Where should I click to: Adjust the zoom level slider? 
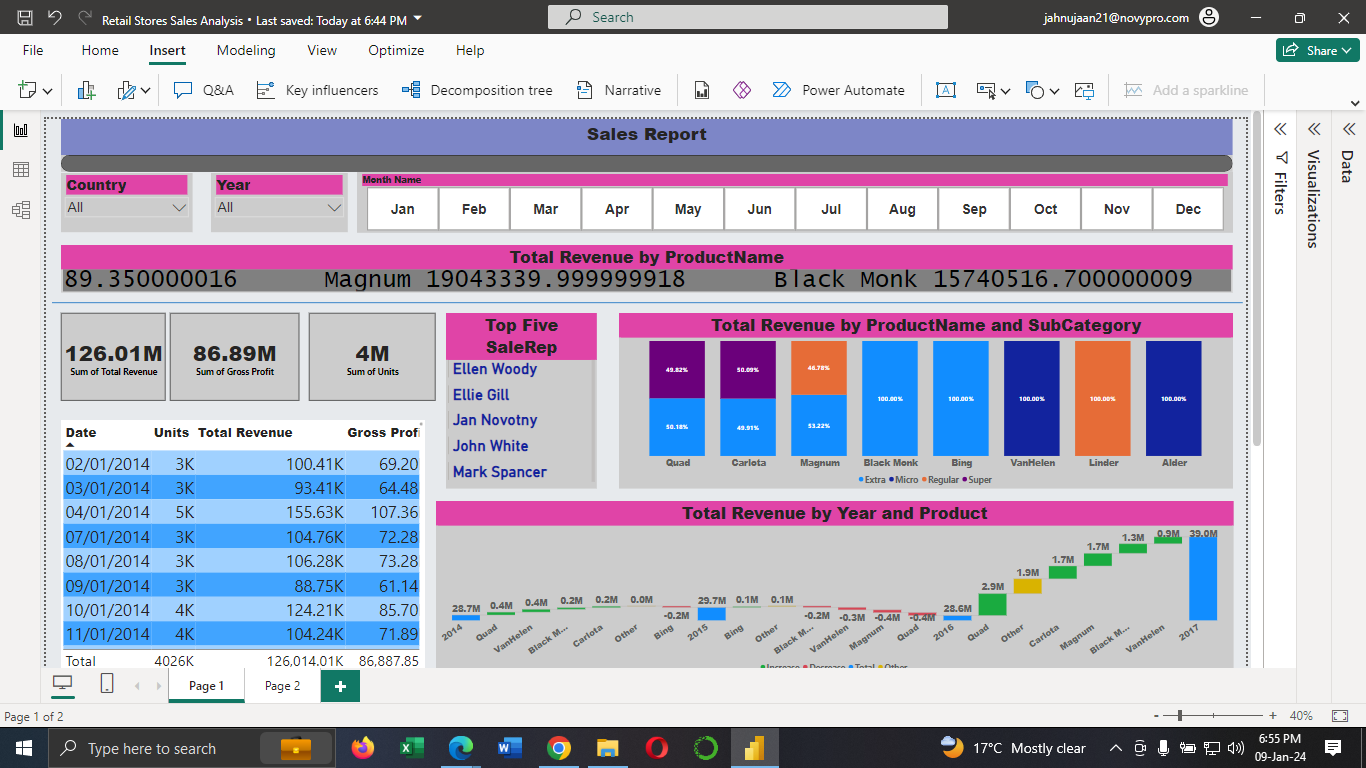click(x=1181, y=716)
